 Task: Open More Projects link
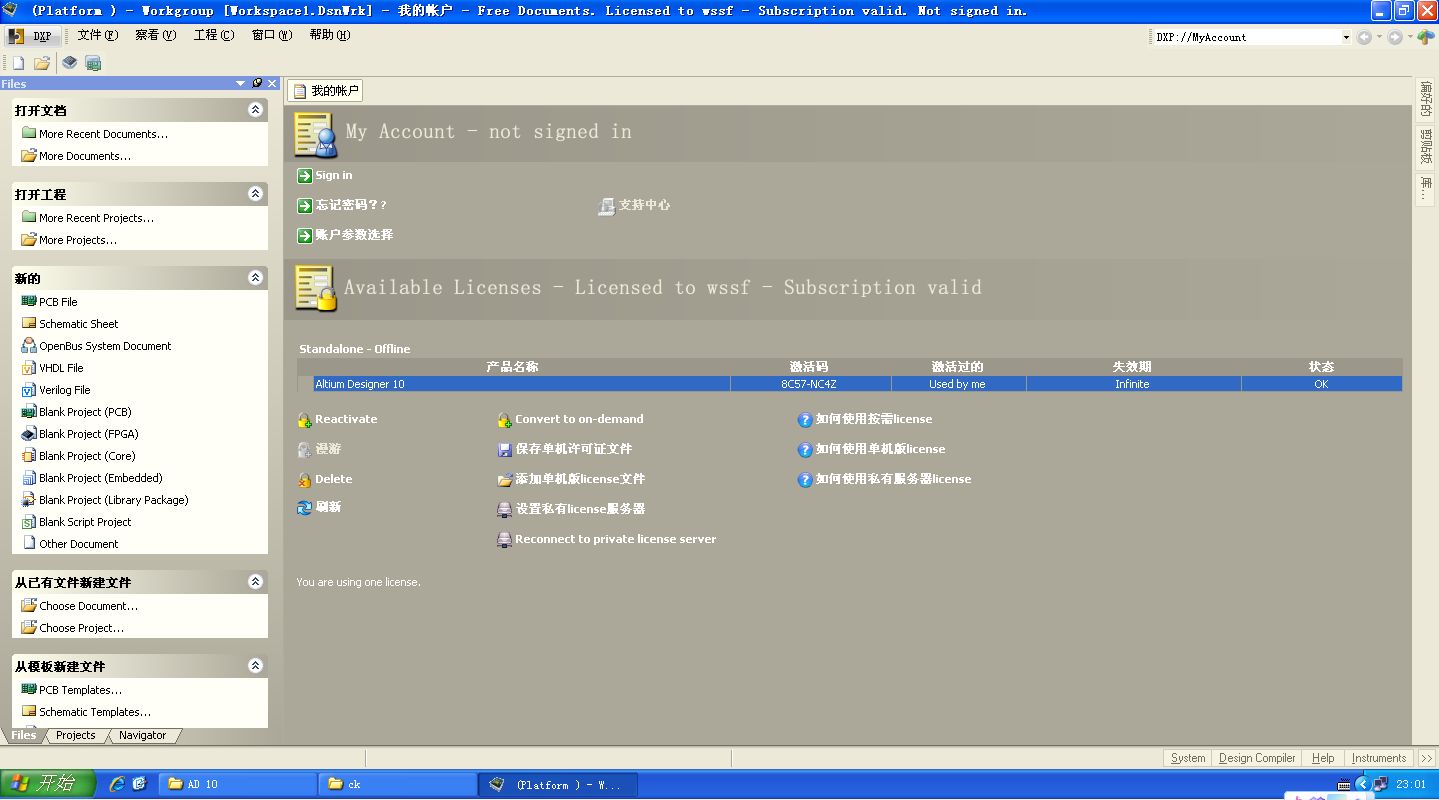click(78, 240)
